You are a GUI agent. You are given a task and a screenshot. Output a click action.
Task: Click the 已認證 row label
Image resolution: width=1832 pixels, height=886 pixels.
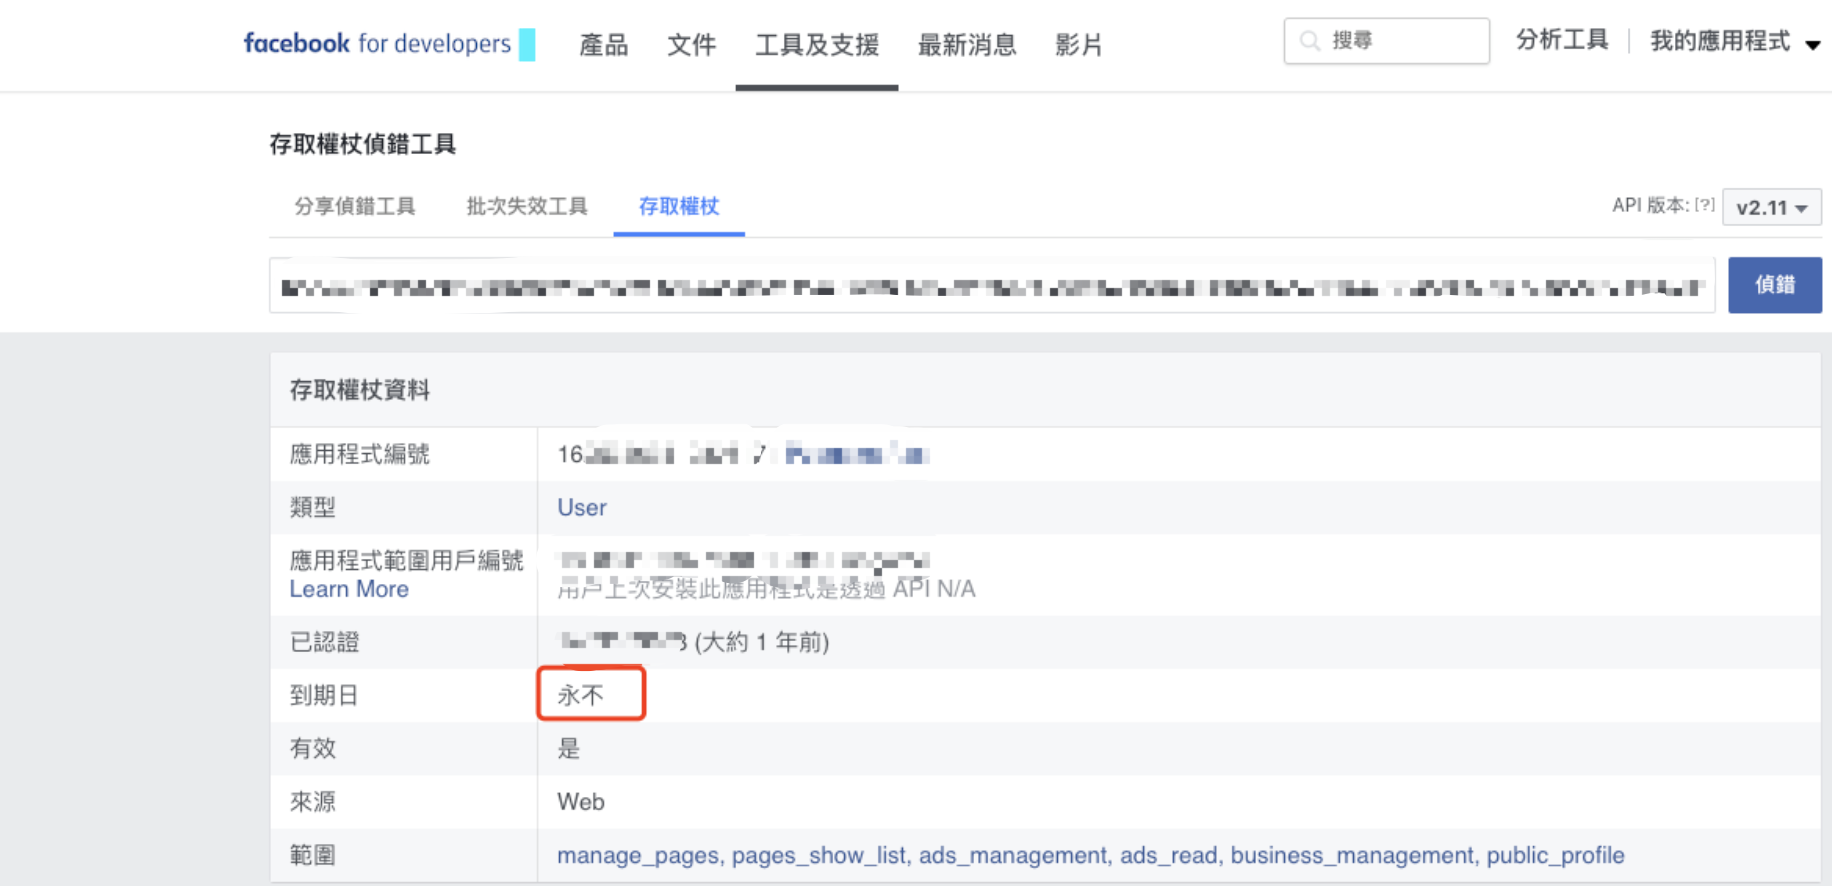[x=324, y=642]
